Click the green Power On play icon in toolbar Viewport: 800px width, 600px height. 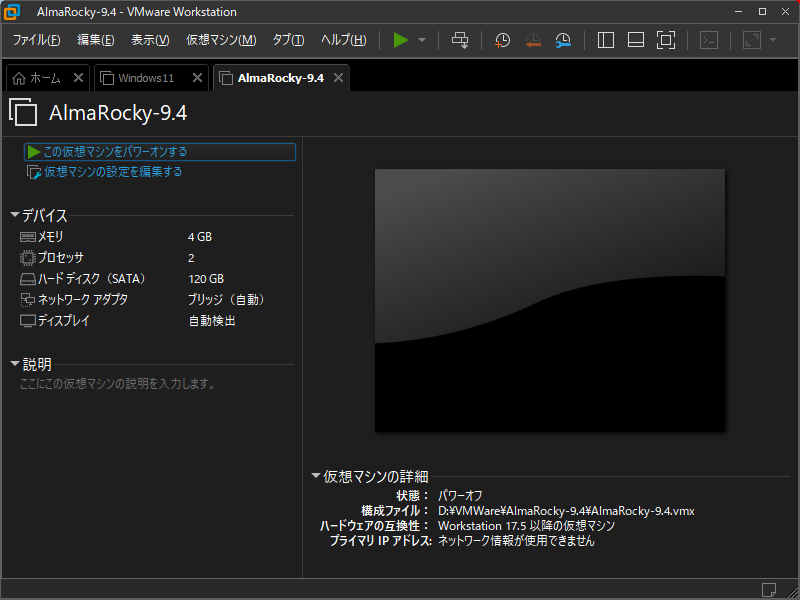[x=401, y=40]
